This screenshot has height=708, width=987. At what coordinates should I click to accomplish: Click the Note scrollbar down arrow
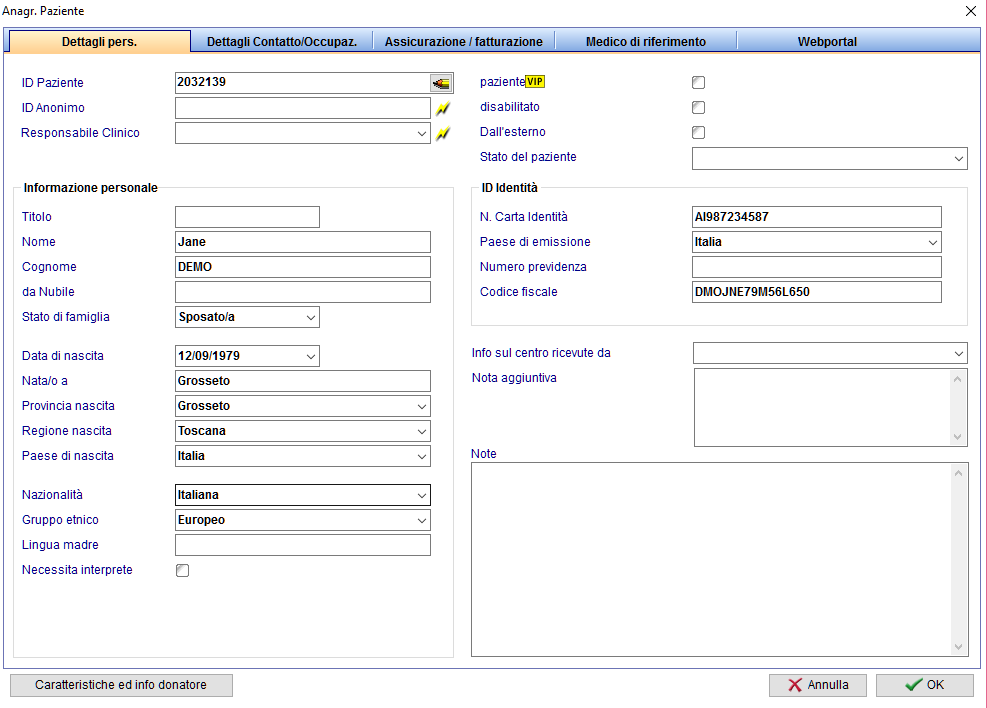958,646
